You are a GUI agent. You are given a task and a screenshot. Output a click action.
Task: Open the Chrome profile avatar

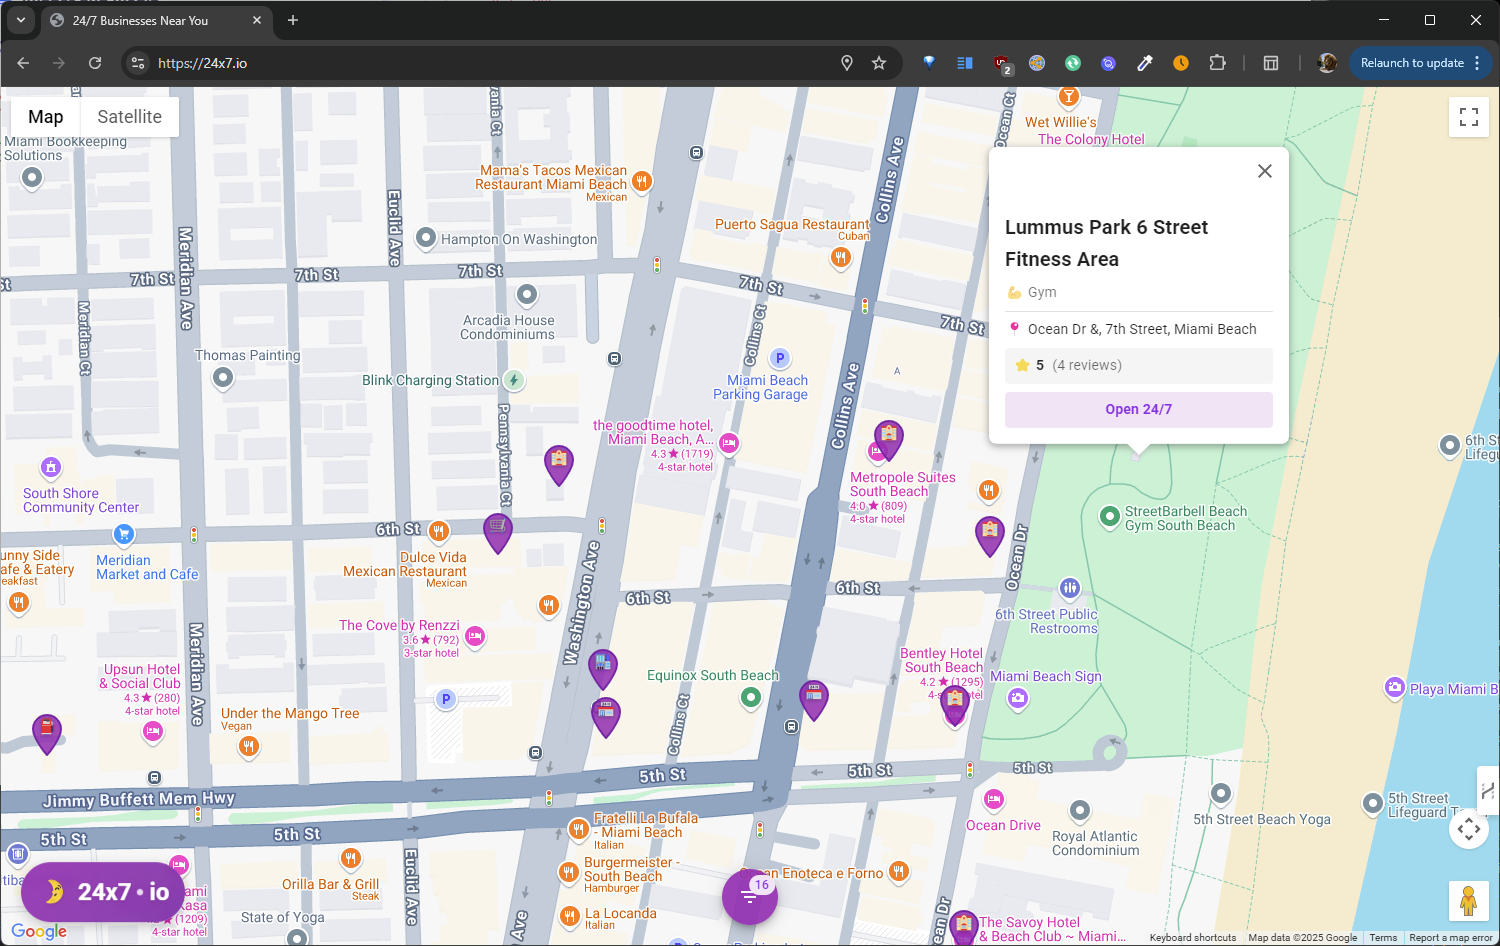click(1327, 63)
